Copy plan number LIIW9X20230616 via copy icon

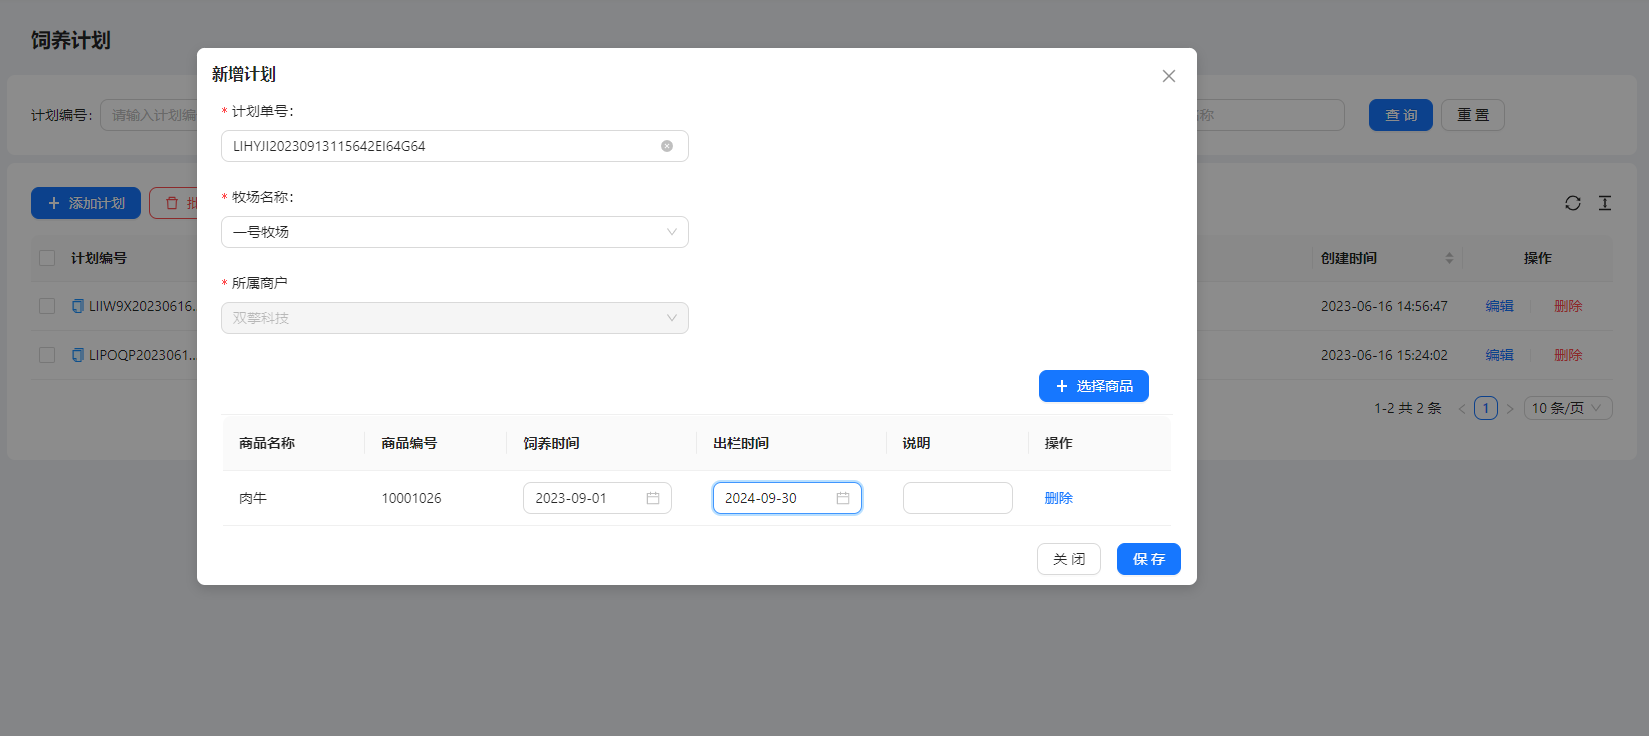78,306
